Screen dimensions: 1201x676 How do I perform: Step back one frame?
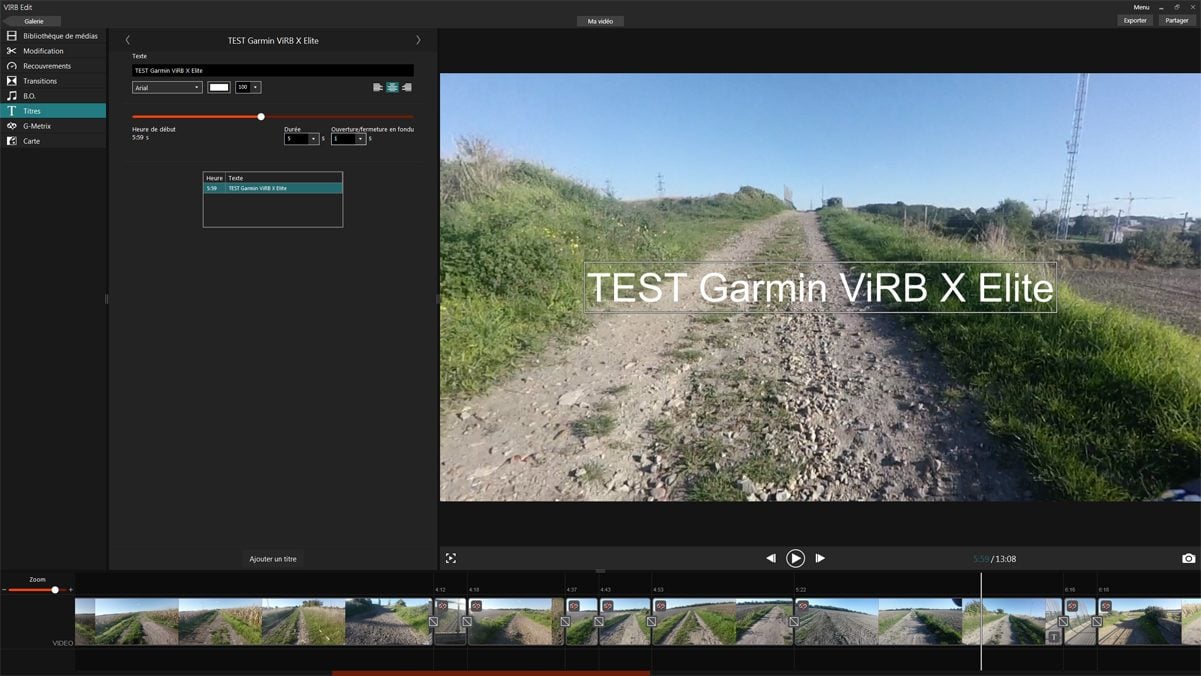tap(771, 558)
